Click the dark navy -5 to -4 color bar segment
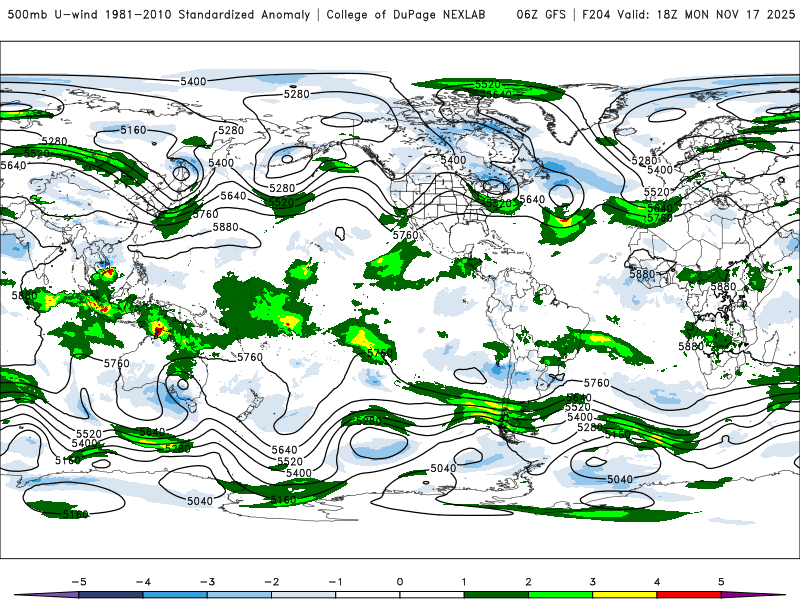Viewport: 800px width, 600px height. [111, 595]
